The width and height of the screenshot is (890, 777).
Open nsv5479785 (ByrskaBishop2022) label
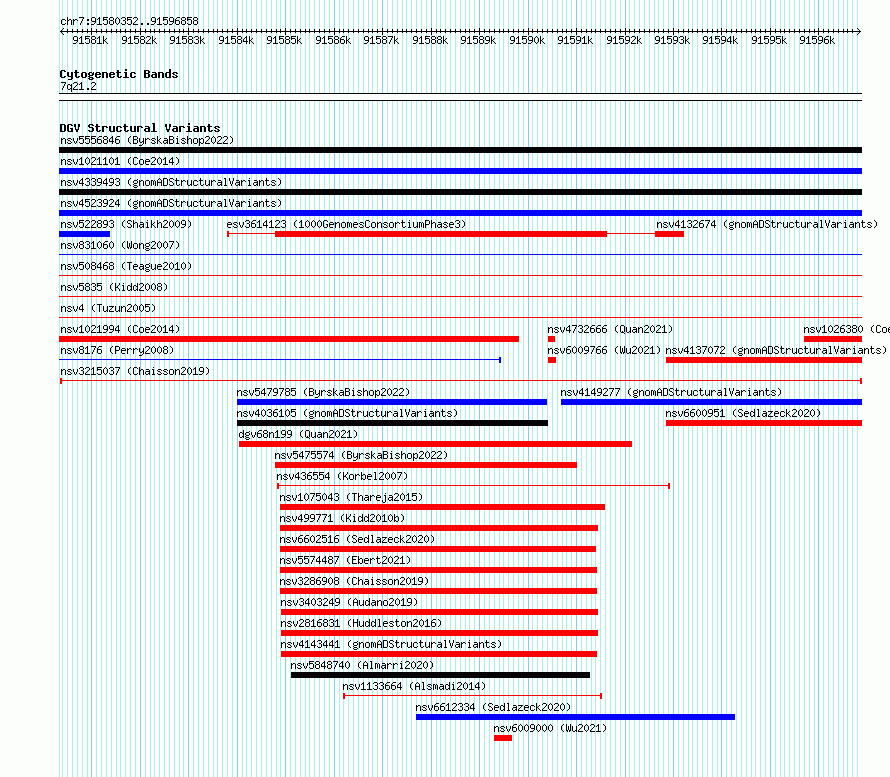[324, 392]
